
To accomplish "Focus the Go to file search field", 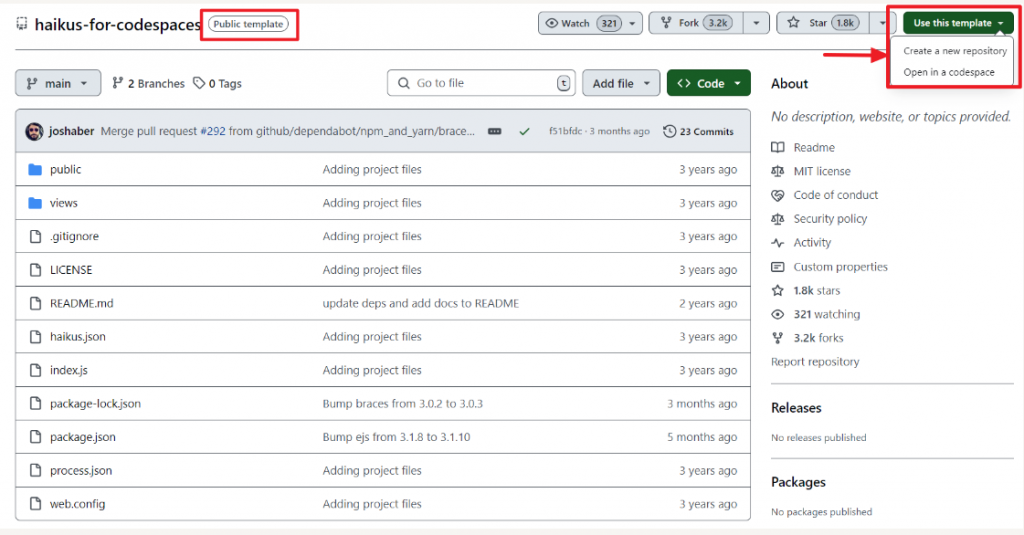I will point(481,83).
